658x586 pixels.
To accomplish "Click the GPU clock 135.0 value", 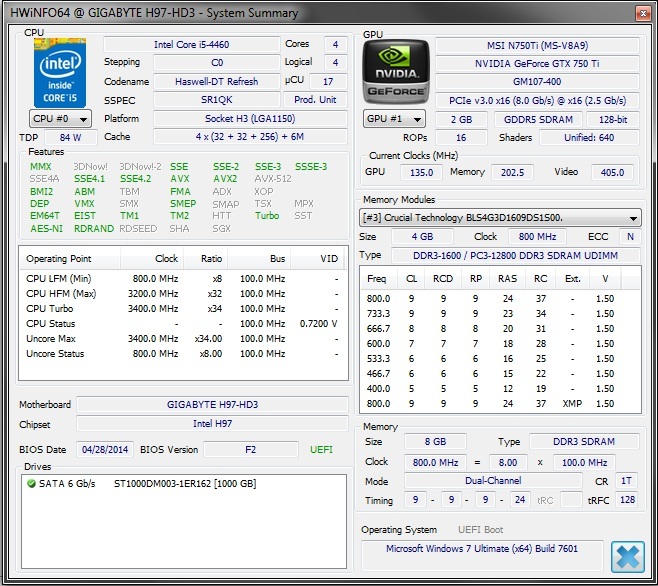I will 421,173.
